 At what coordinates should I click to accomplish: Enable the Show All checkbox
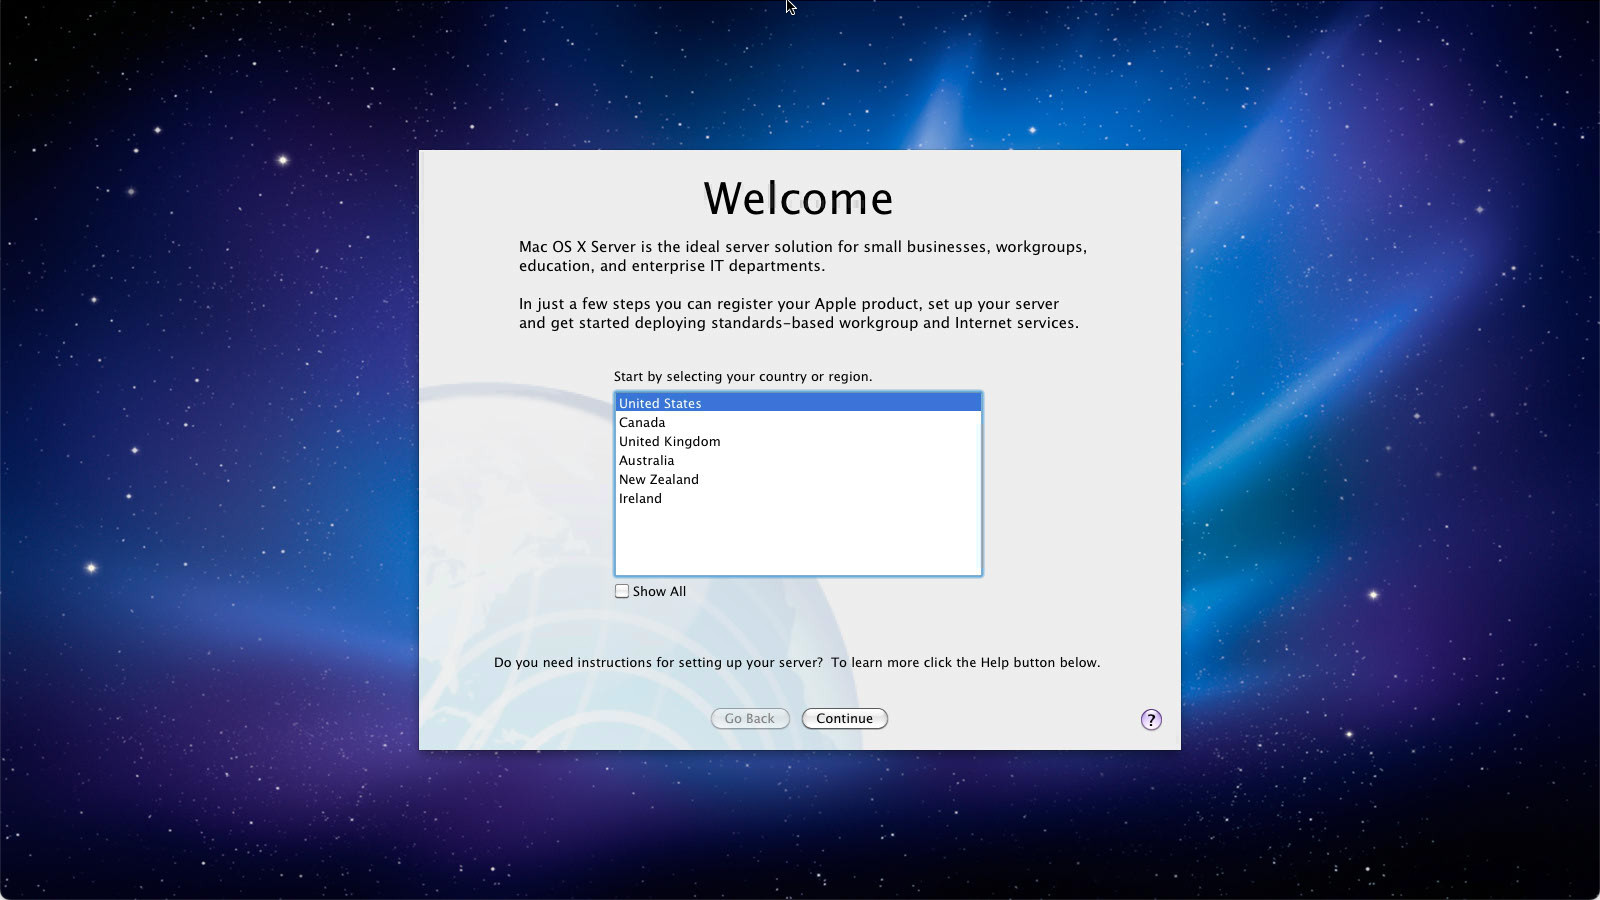click(x=622, y=591)
